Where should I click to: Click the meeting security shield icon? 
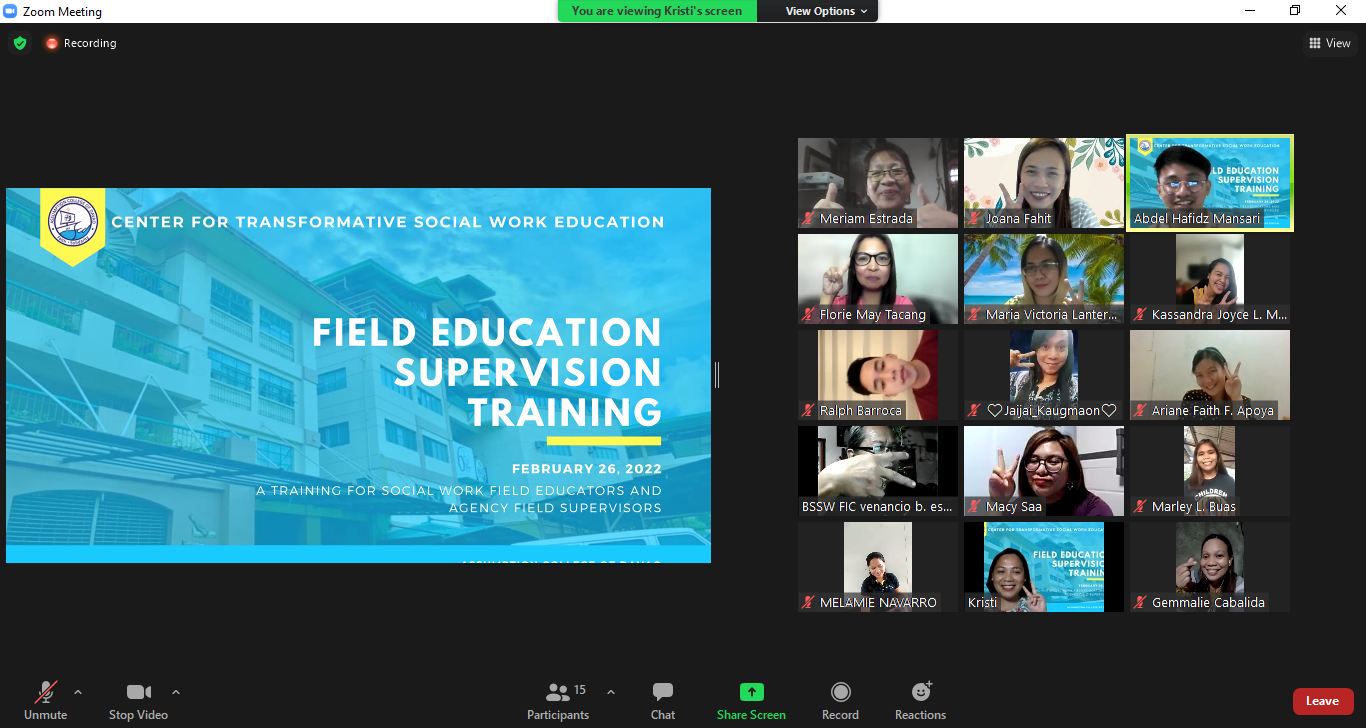[x=20, y=43]
